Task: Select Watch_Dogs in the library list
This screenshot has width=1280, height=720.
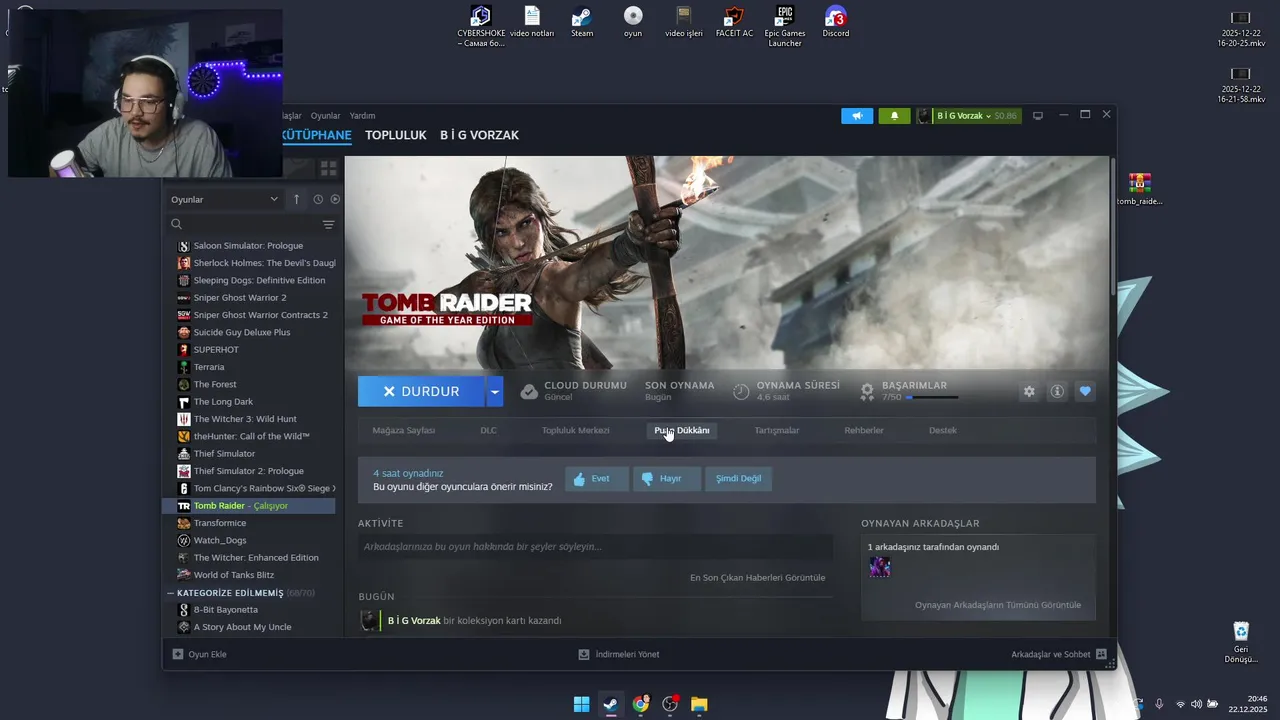Action: (x=220, y=540)
